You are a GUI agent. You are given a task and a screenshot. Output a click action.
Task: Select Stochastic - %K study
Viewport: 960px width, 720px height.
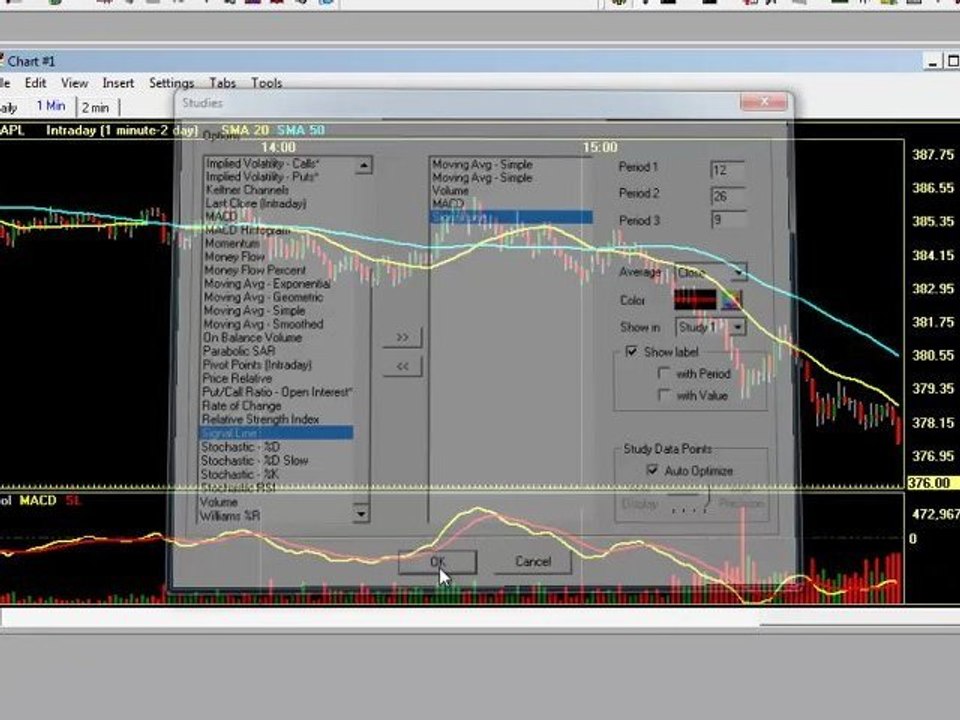click(x=240, y=474)
